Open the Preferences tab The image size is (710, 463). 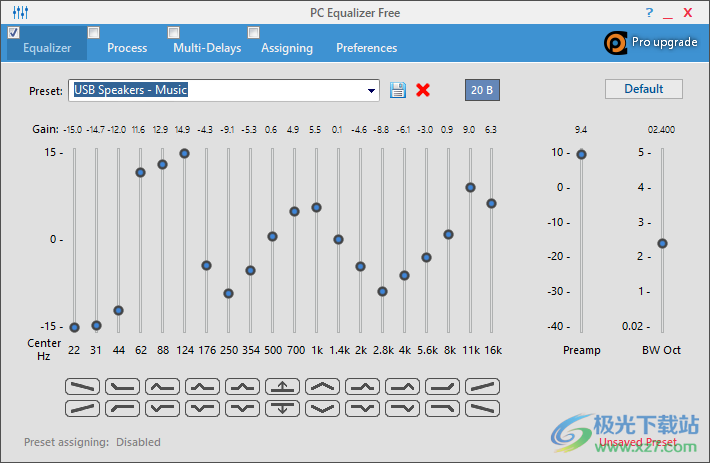367,48
